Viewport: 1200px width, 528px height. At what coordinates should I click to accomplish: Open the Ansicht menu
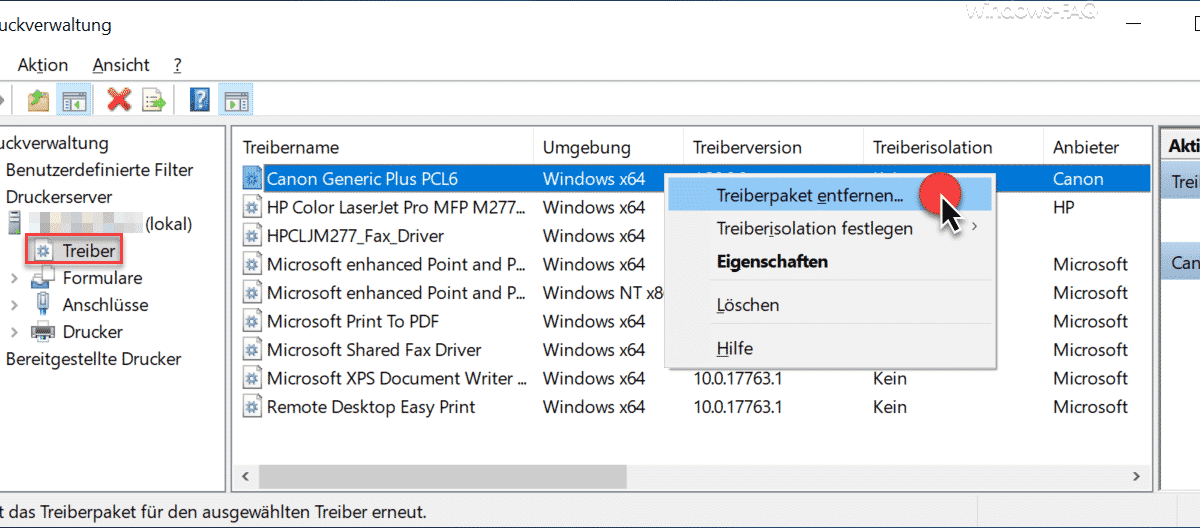tap(121, 65)
